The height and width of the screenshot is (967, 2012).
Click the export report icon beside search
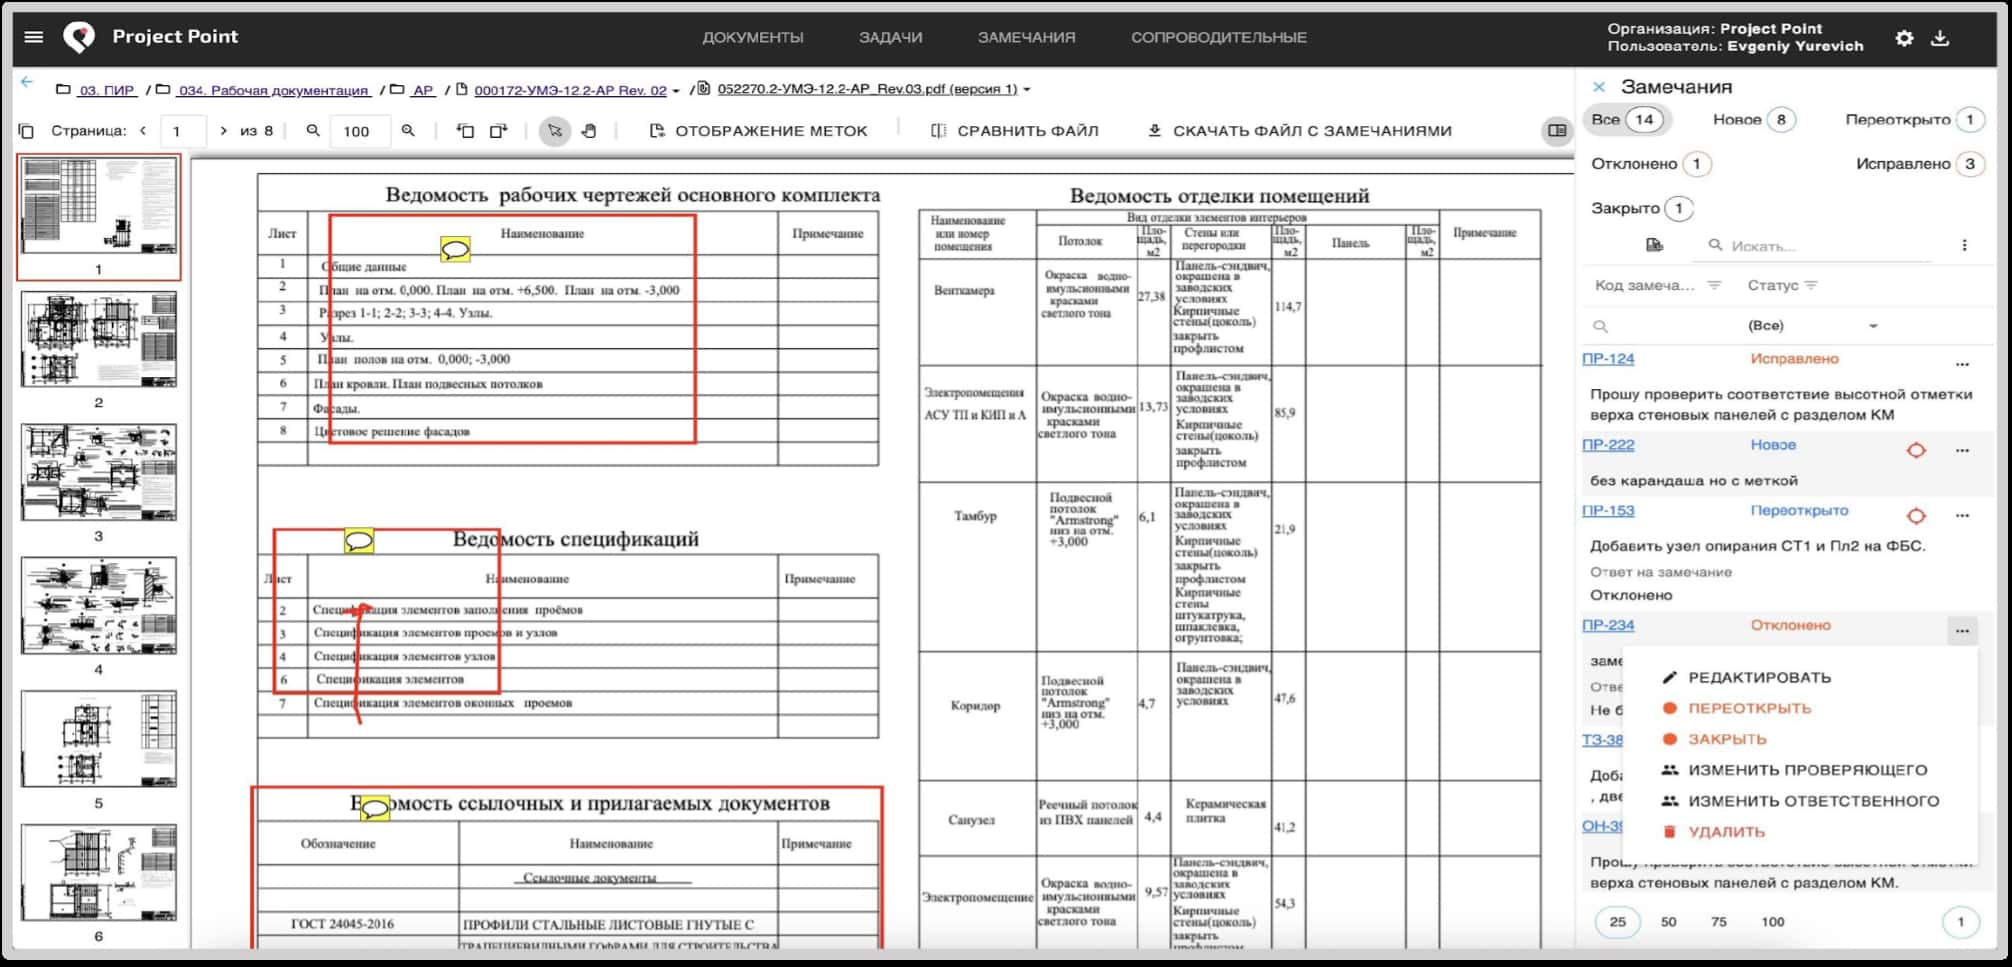click(x=1654, y=245)
